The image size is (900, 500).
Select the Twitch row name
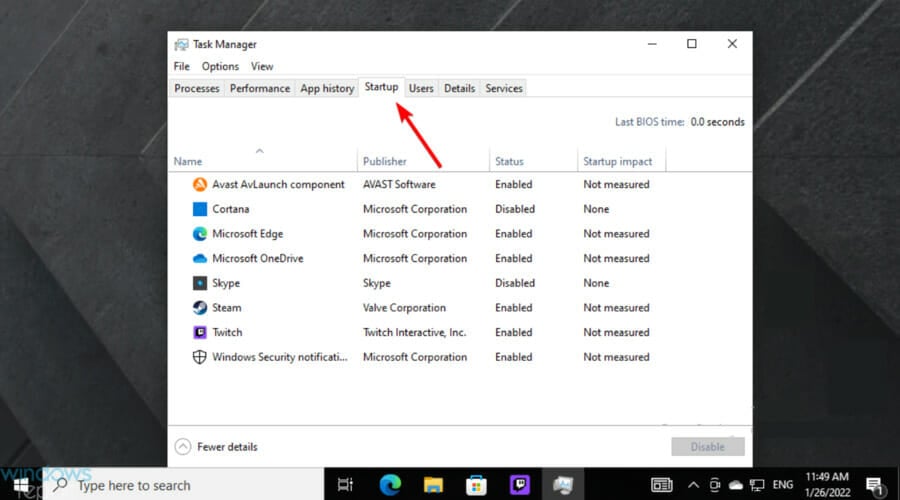(227, 332)
